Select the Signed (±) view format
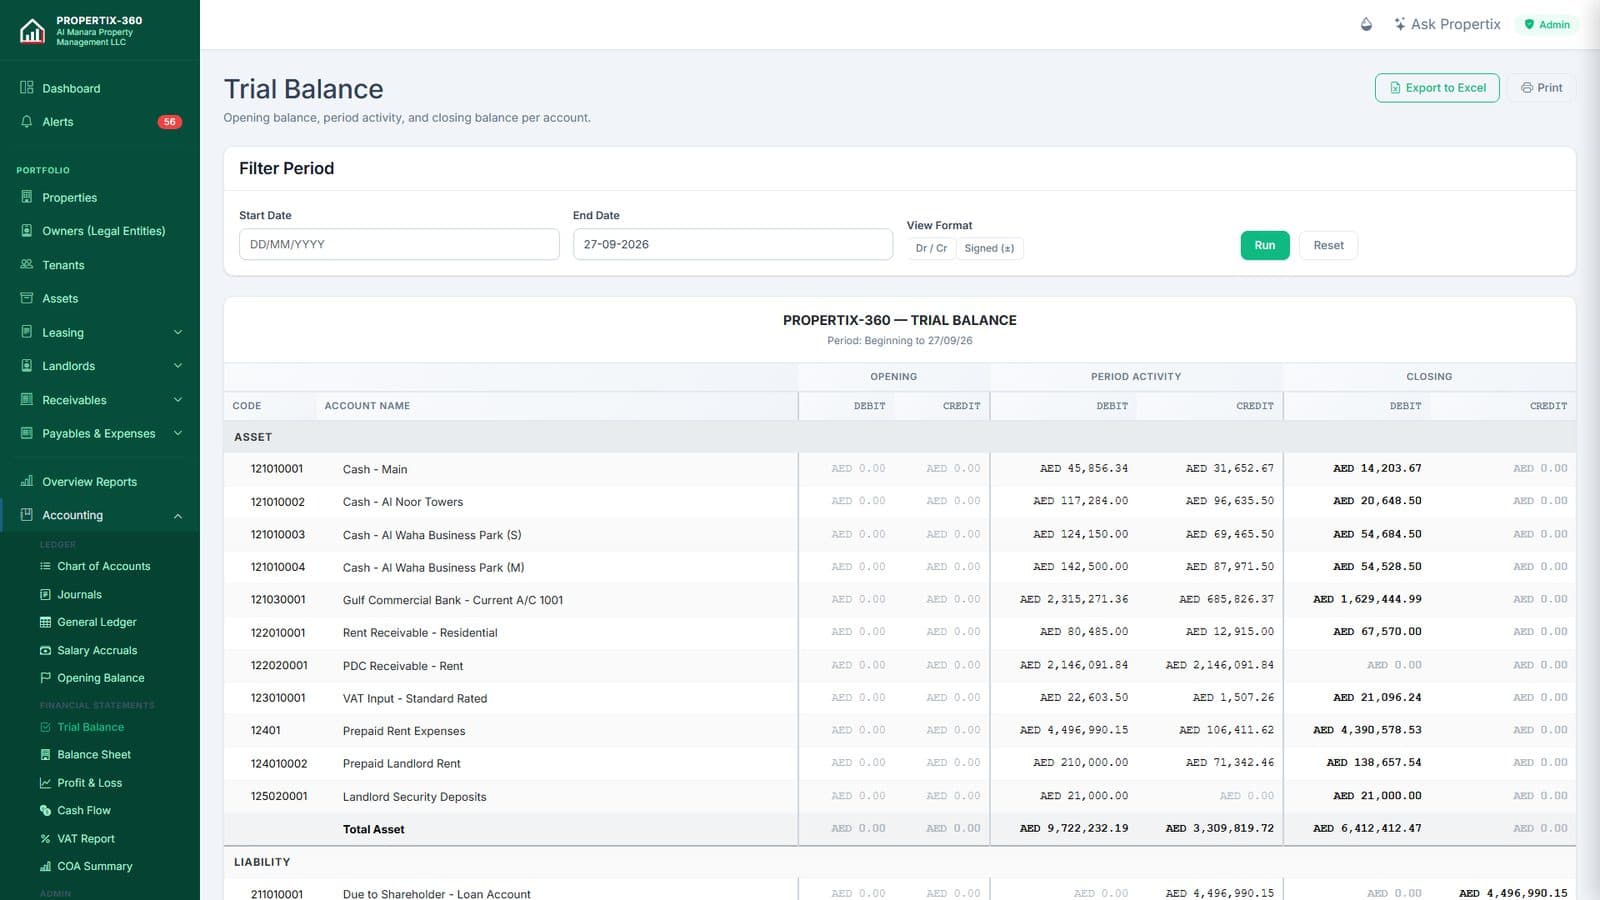Screen dimensions: 1600x900 989,248
